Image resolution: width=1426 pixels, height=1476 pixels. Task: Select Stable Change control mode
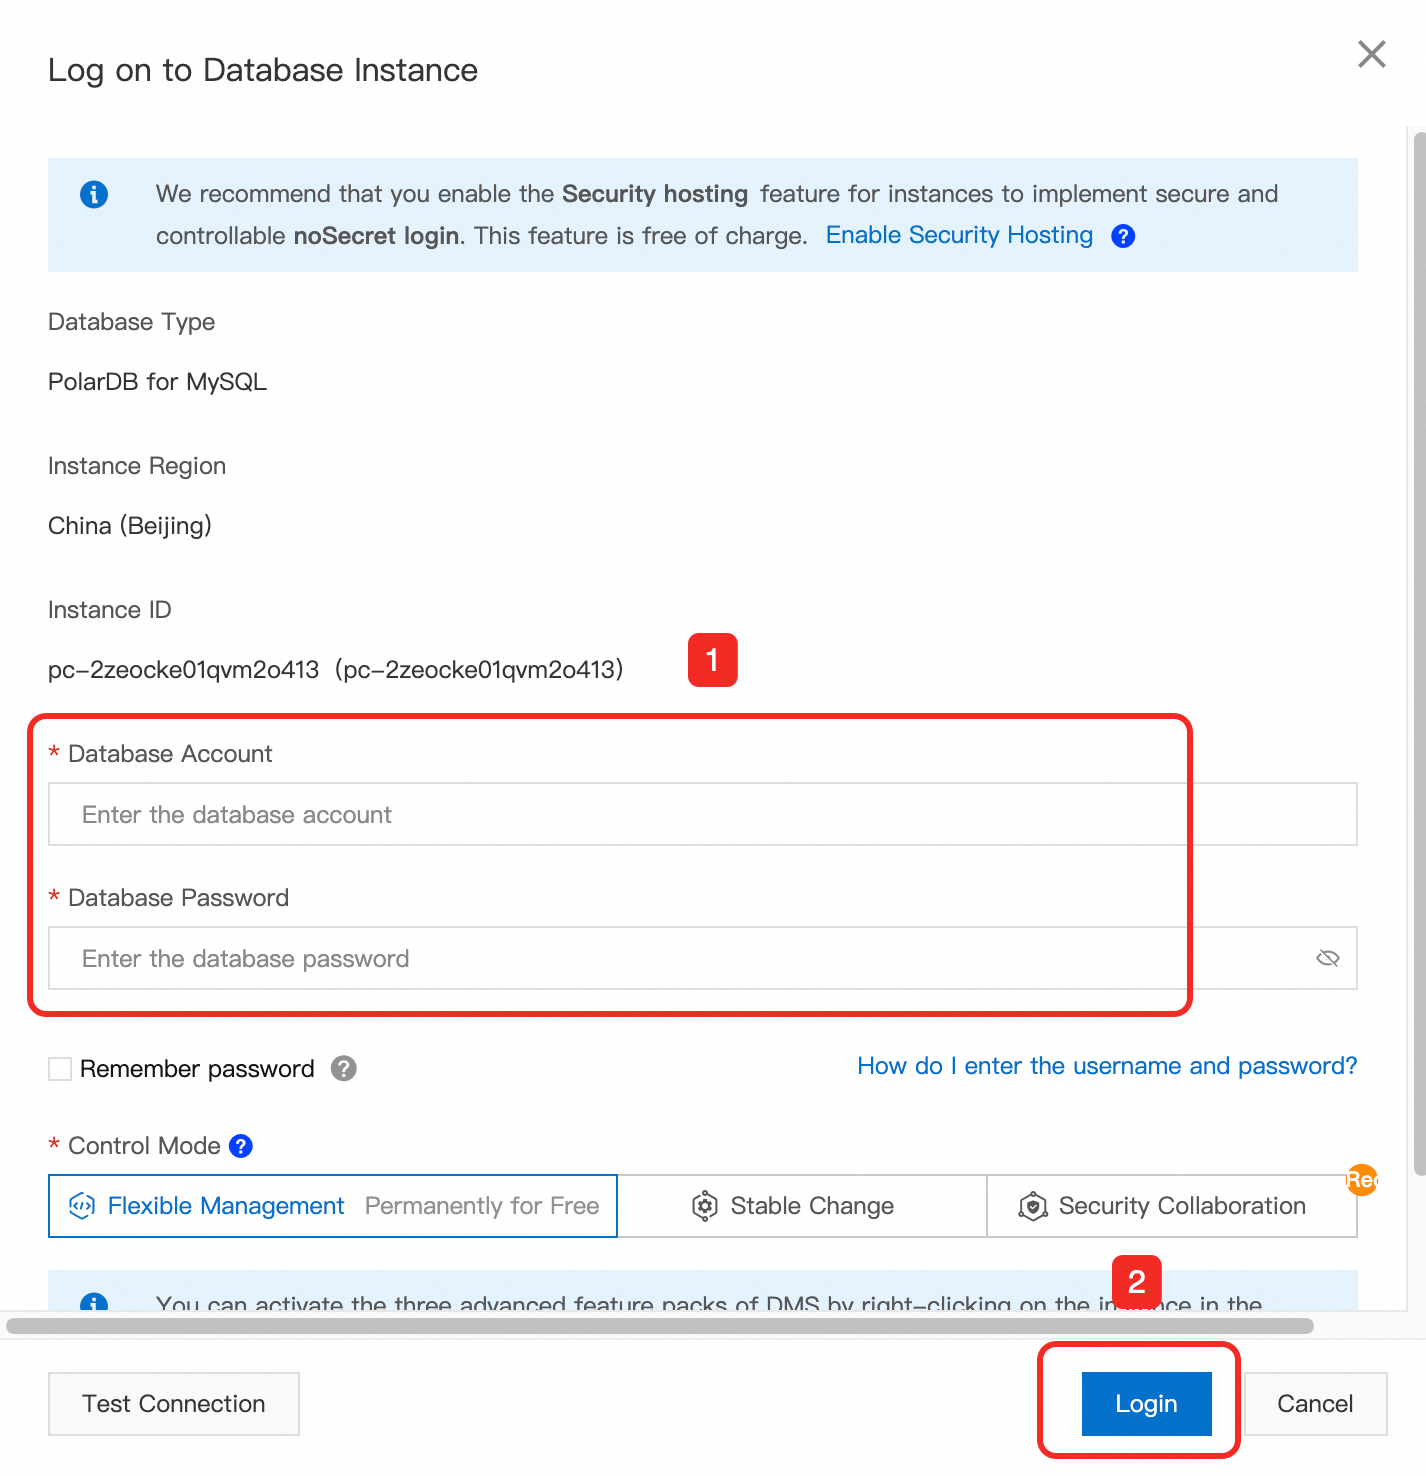pos(802,1206)
